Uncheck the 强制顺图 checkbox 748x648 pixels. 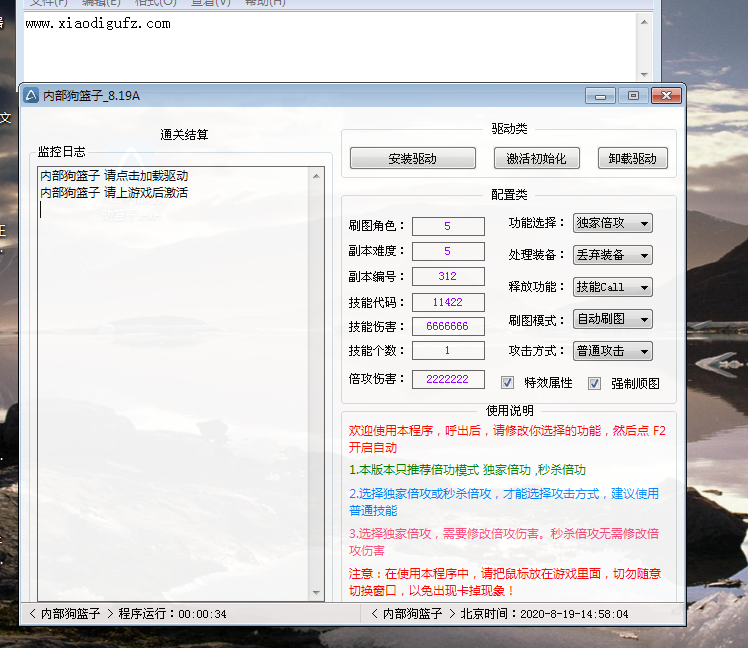click(x=594, y=383)
